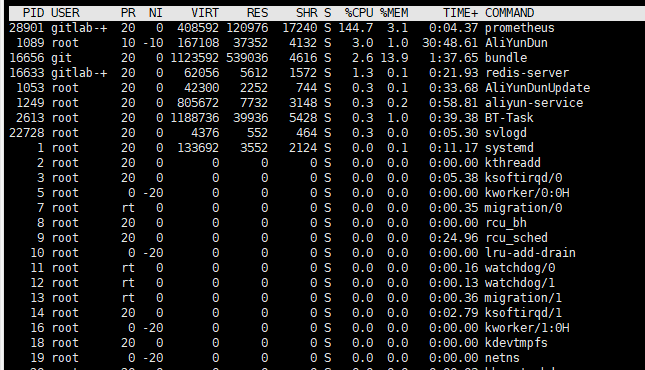Screen dimensions: 645x370
Task: Click the SHR column header
Action: 307,13
